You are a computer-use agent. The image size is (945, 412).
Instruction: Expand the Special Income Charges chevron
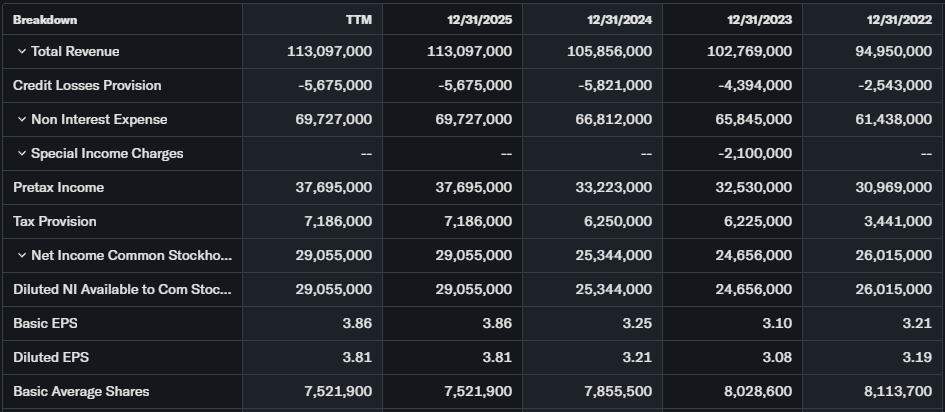21,154
